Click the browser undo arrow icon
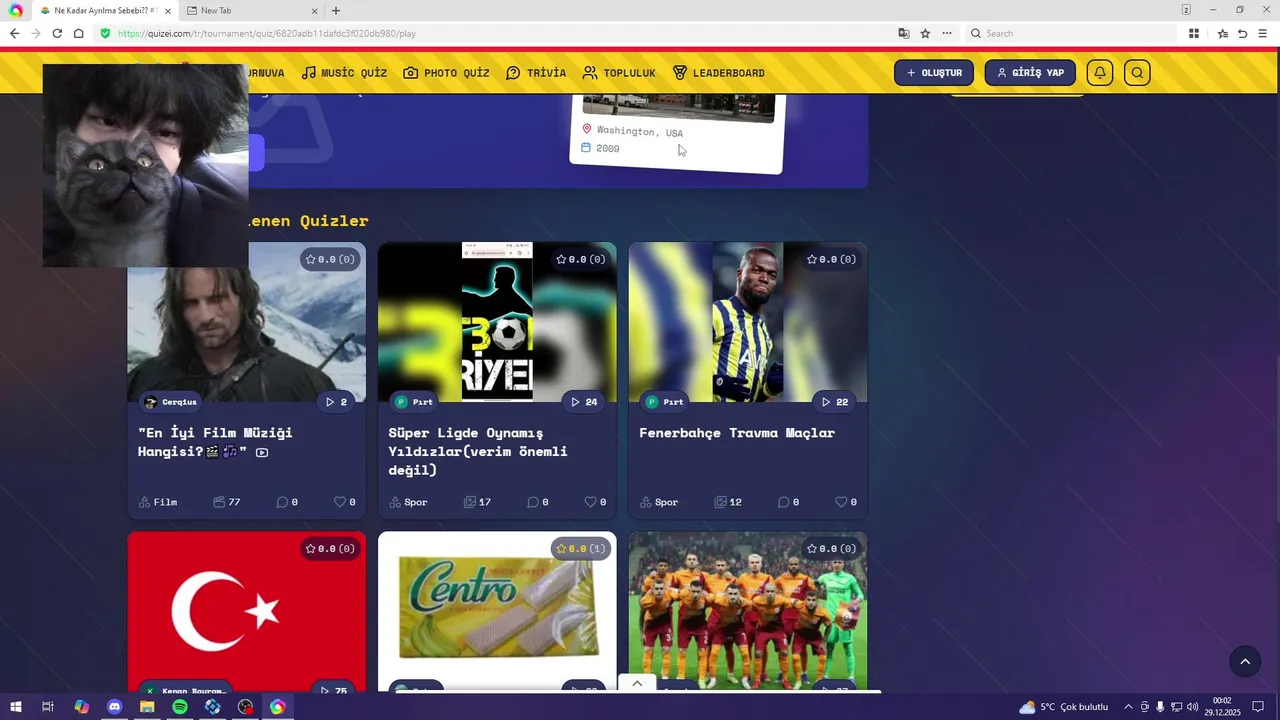1280x720 pixels. coord(1243,33)
